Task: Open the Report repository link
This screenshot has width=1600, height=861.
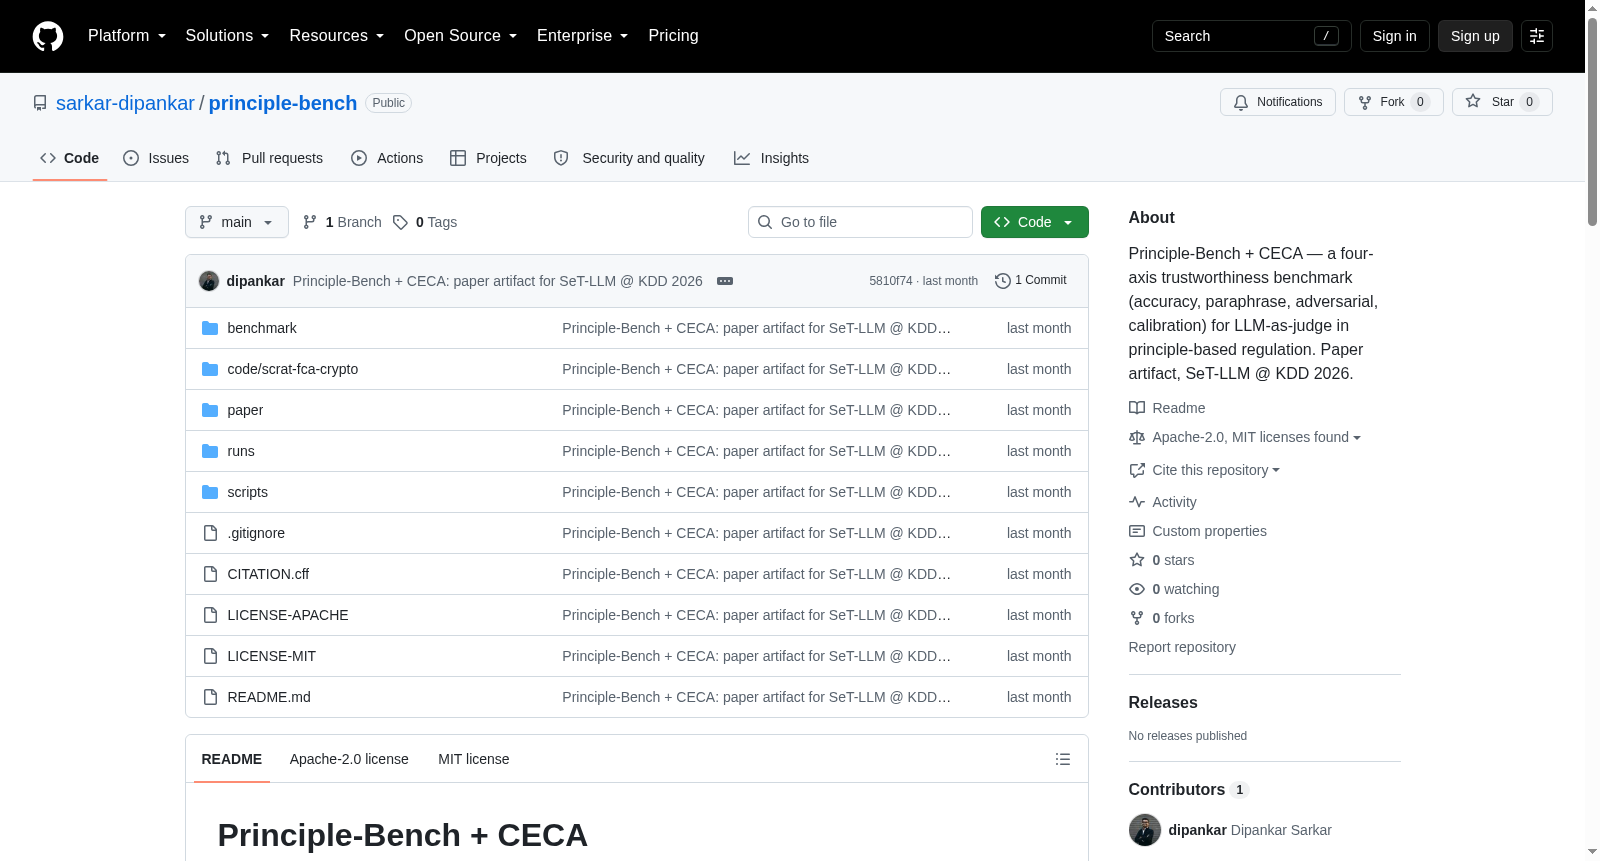Action: [1182, 647]
